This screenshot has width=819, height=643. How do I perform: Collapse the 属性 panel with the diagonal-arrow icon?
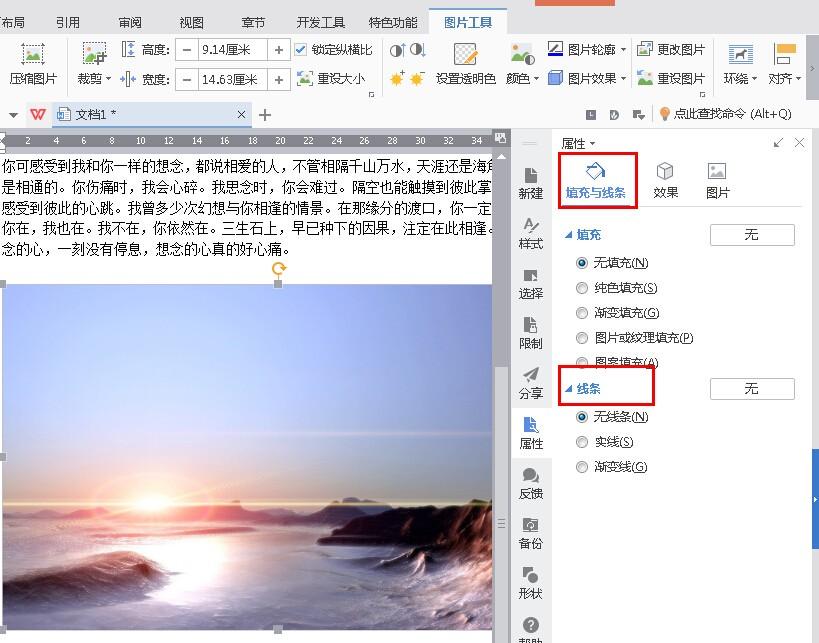pyautogui.click(x=778, y=143)
